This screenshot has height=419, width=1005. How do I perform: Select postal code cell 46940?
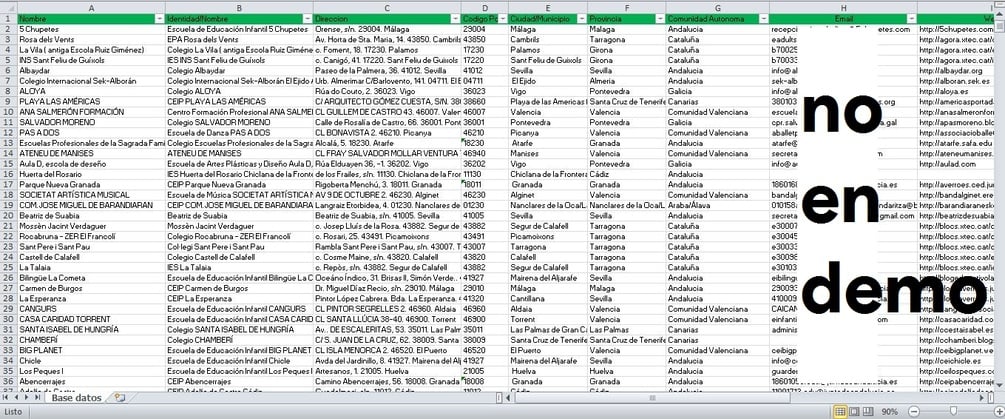coord(485,154)
